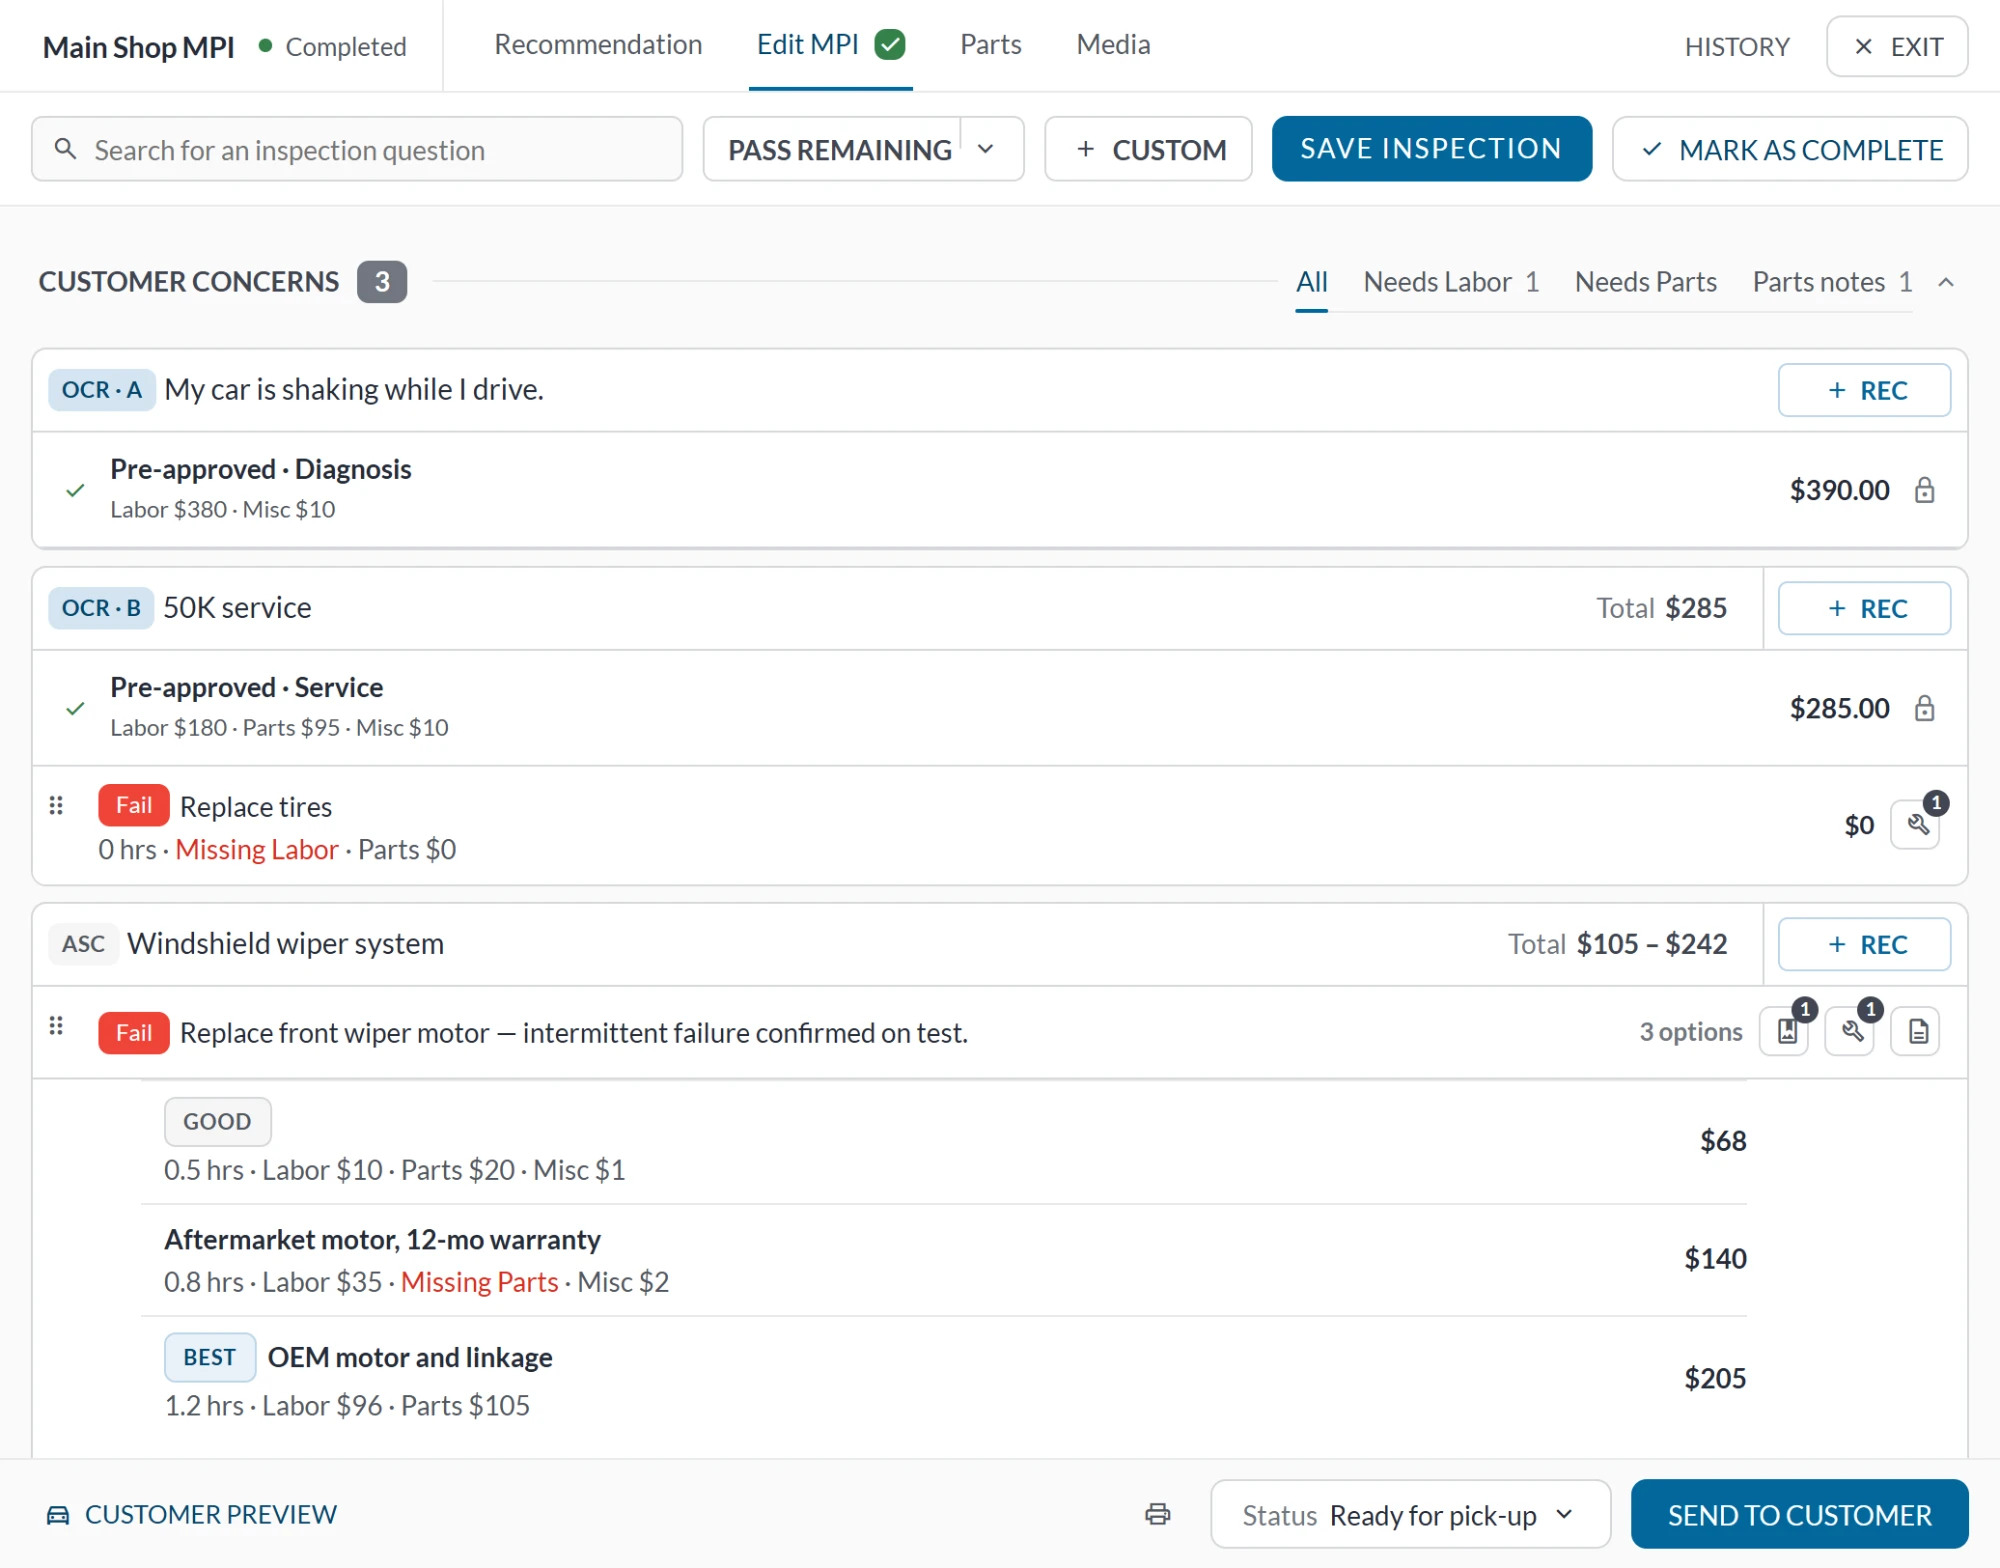
Task: Click Send to Customer button
Action: coord(1799,1514)
